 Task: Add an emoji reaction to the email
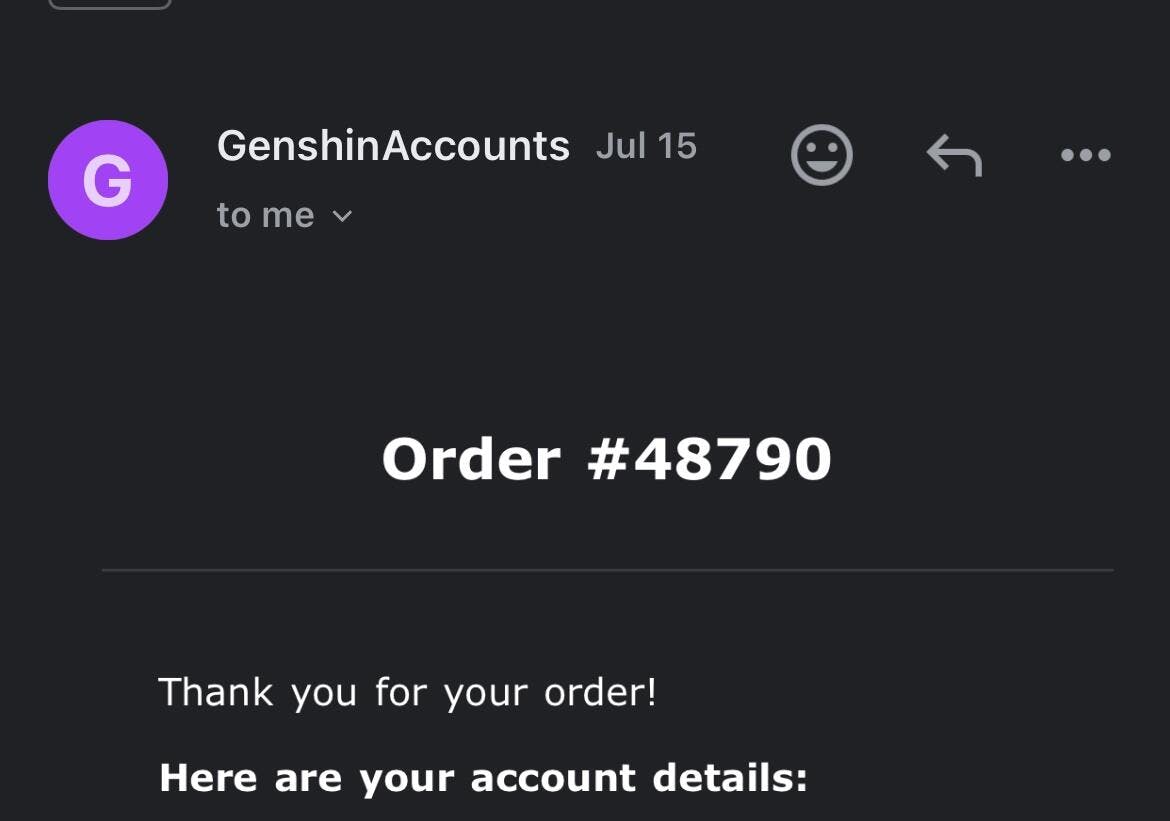click(821, 155)
